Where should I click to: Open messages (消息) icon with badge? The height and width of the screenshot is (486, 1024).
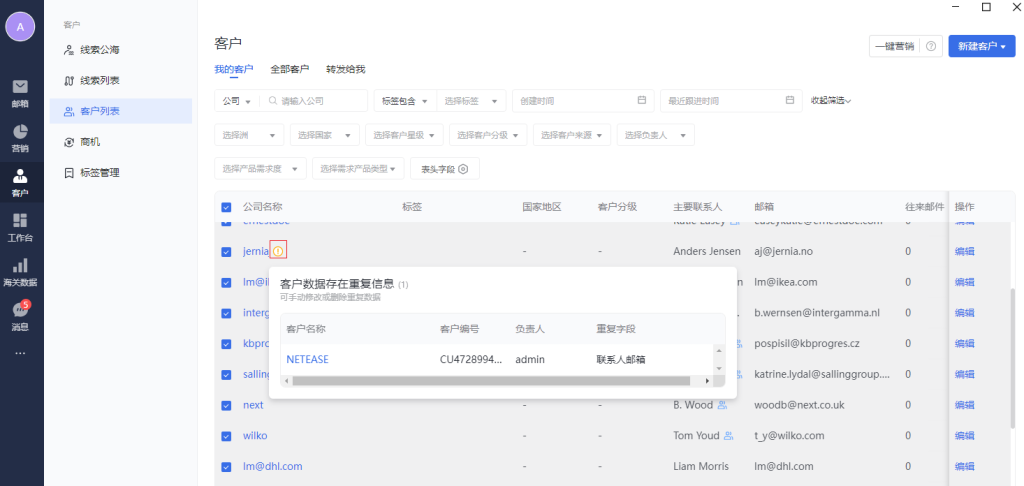[20, 315]
